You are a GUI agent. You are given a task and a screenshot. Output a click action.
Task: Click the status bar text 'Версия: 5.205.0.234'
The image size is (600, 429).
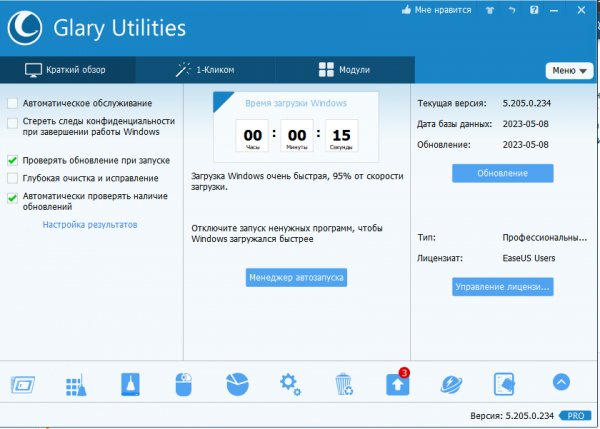pyautogui.click(x=512, y=416)
